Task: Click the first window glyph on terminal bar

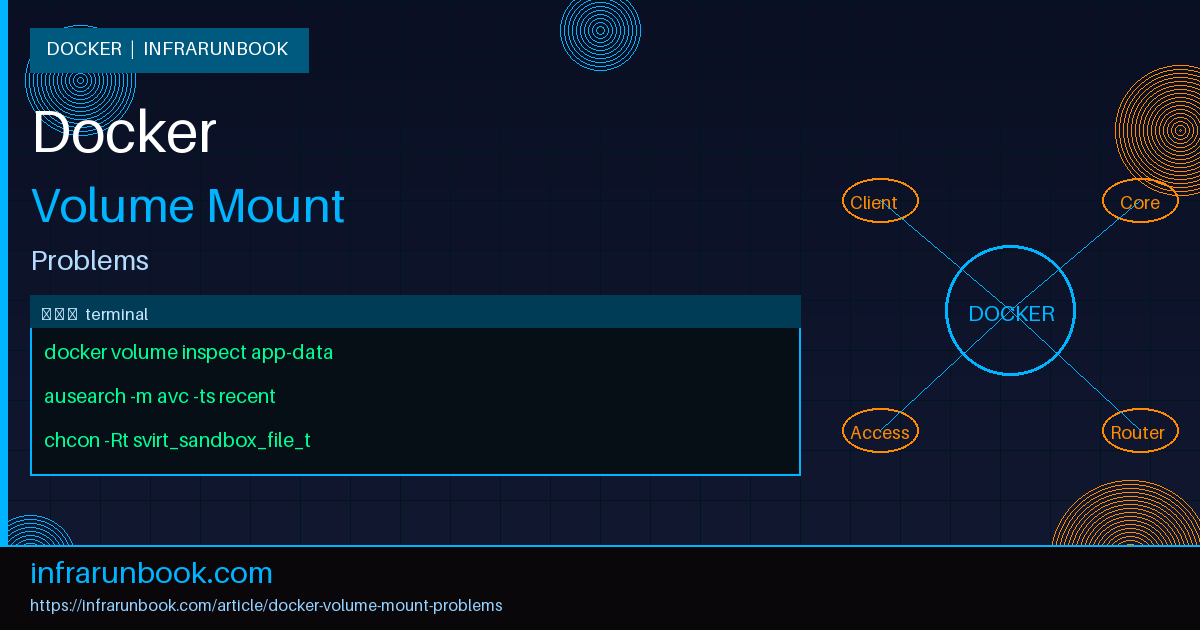Action: click(x=46, y=313)
